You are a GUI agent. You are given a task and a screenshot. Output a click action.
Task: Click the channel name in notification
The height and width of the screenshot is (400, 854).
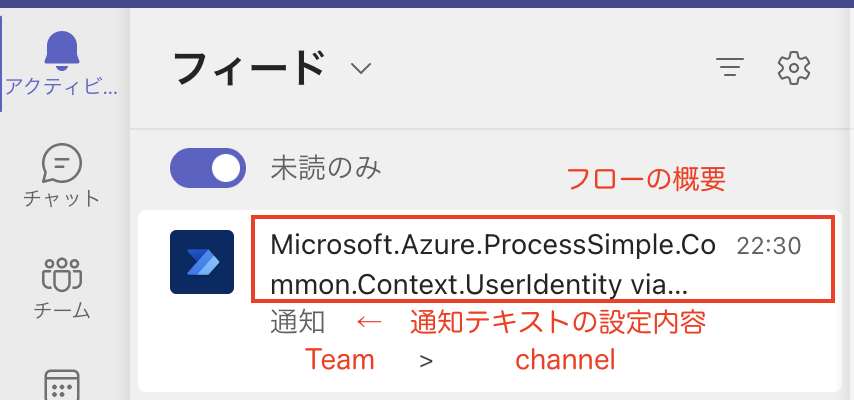click(x=565, y=360)
